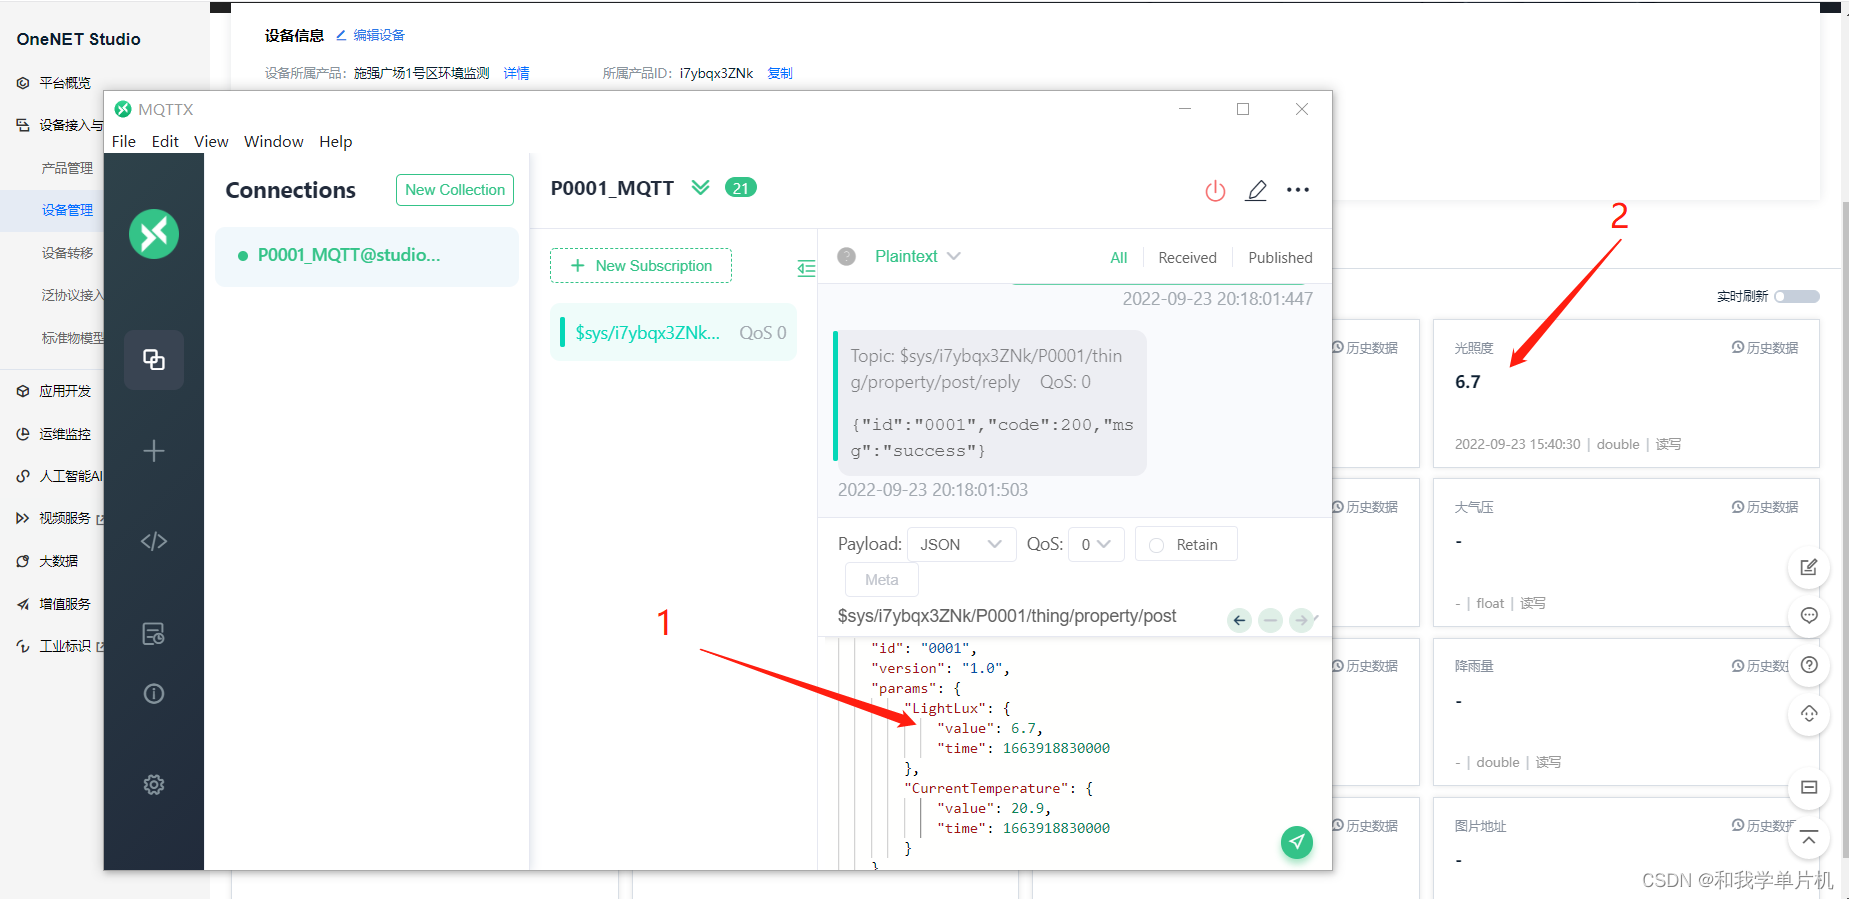Load next published message with right arrow
The width and height of the screenshot is (1849, 899).
click(x=1301, y=621)
